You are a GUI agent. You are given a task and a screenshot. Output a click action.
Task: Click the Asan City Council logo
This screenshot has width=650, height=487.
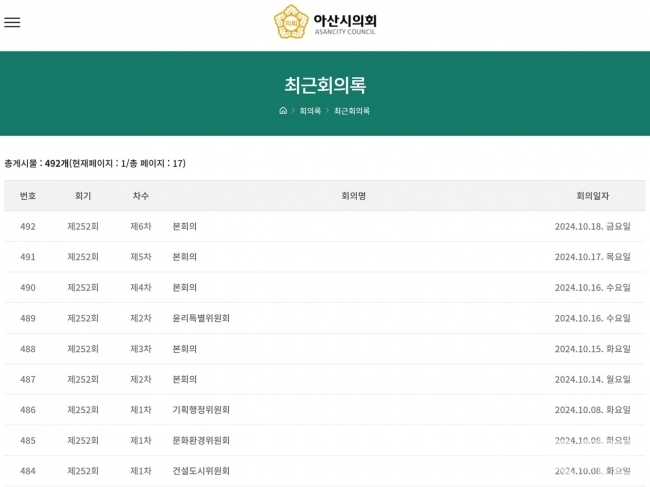tap(325, 22)
